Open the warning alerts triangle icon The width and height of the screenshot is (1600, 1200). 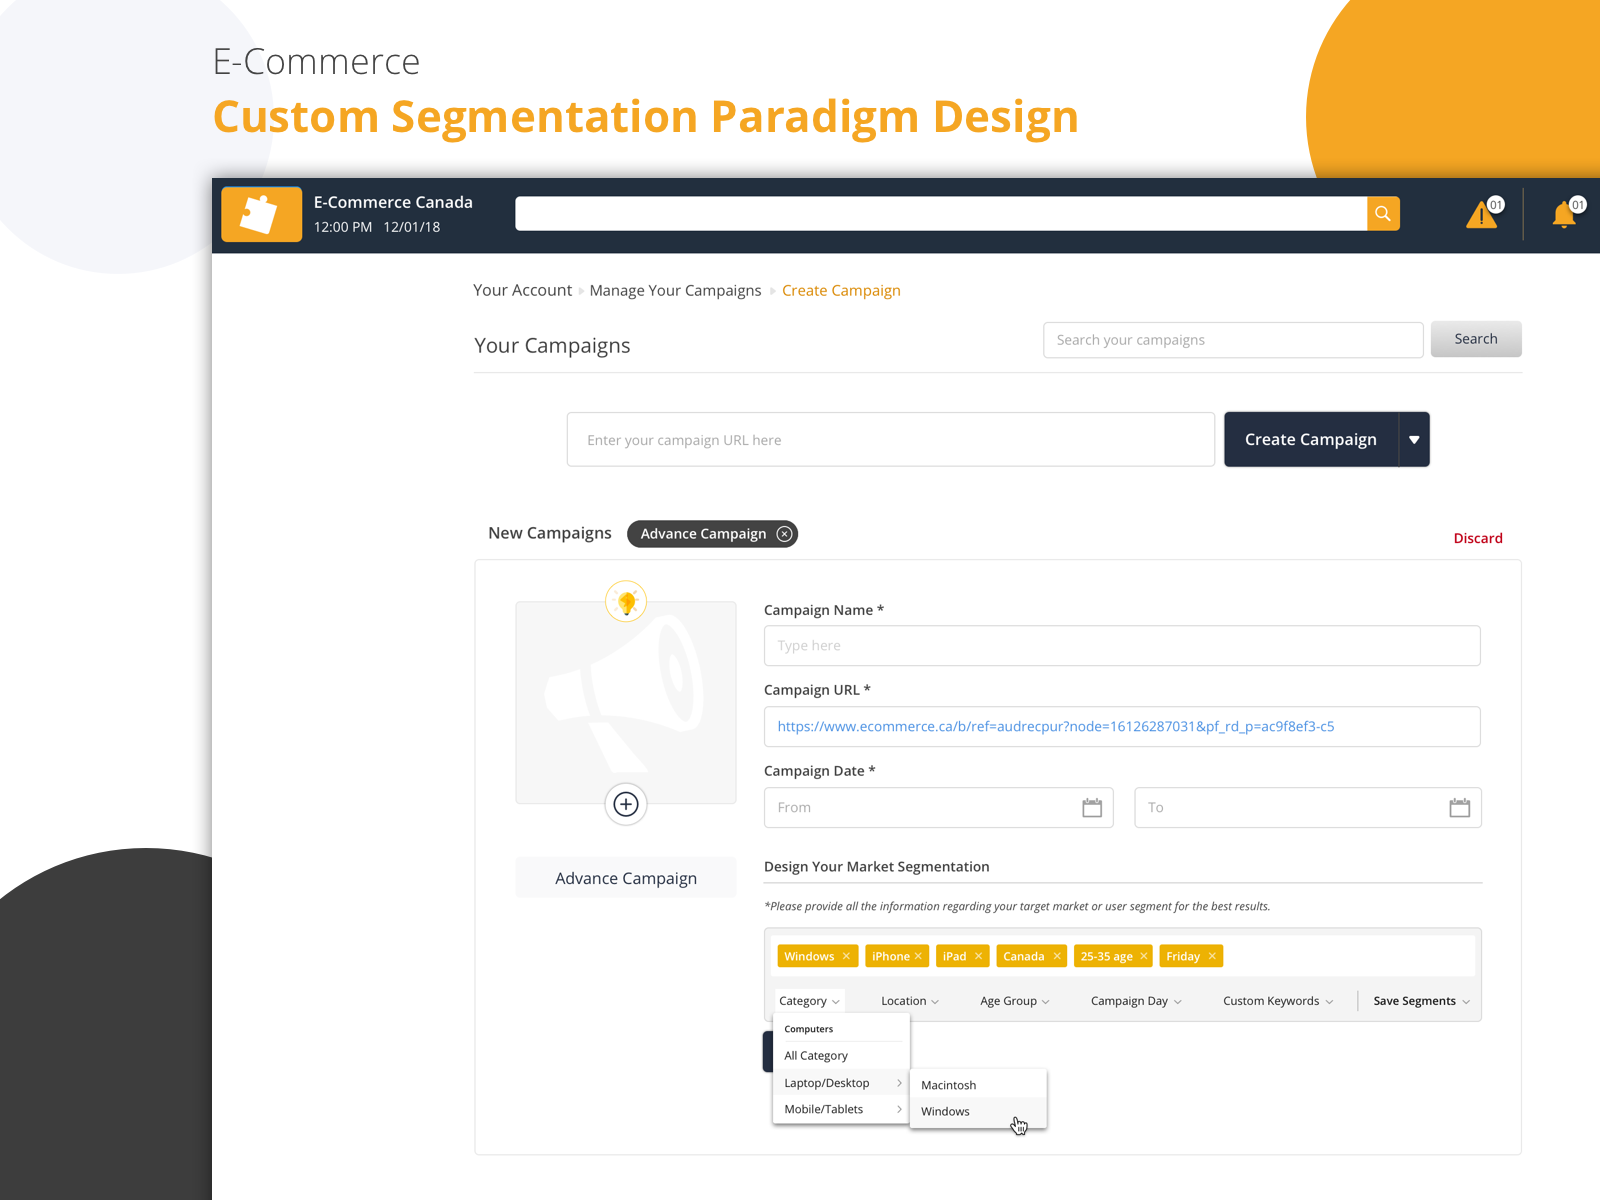pos(1481,215)
